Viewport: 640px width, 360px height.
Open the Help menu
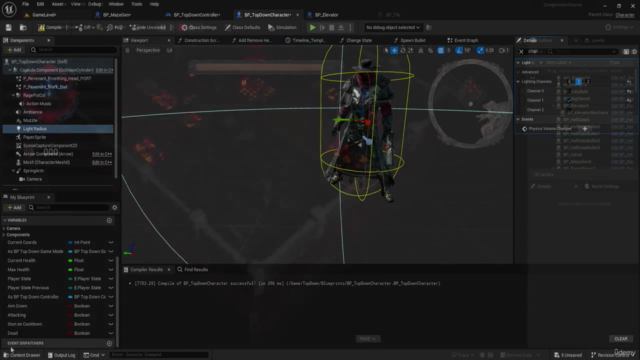[154, 4]
